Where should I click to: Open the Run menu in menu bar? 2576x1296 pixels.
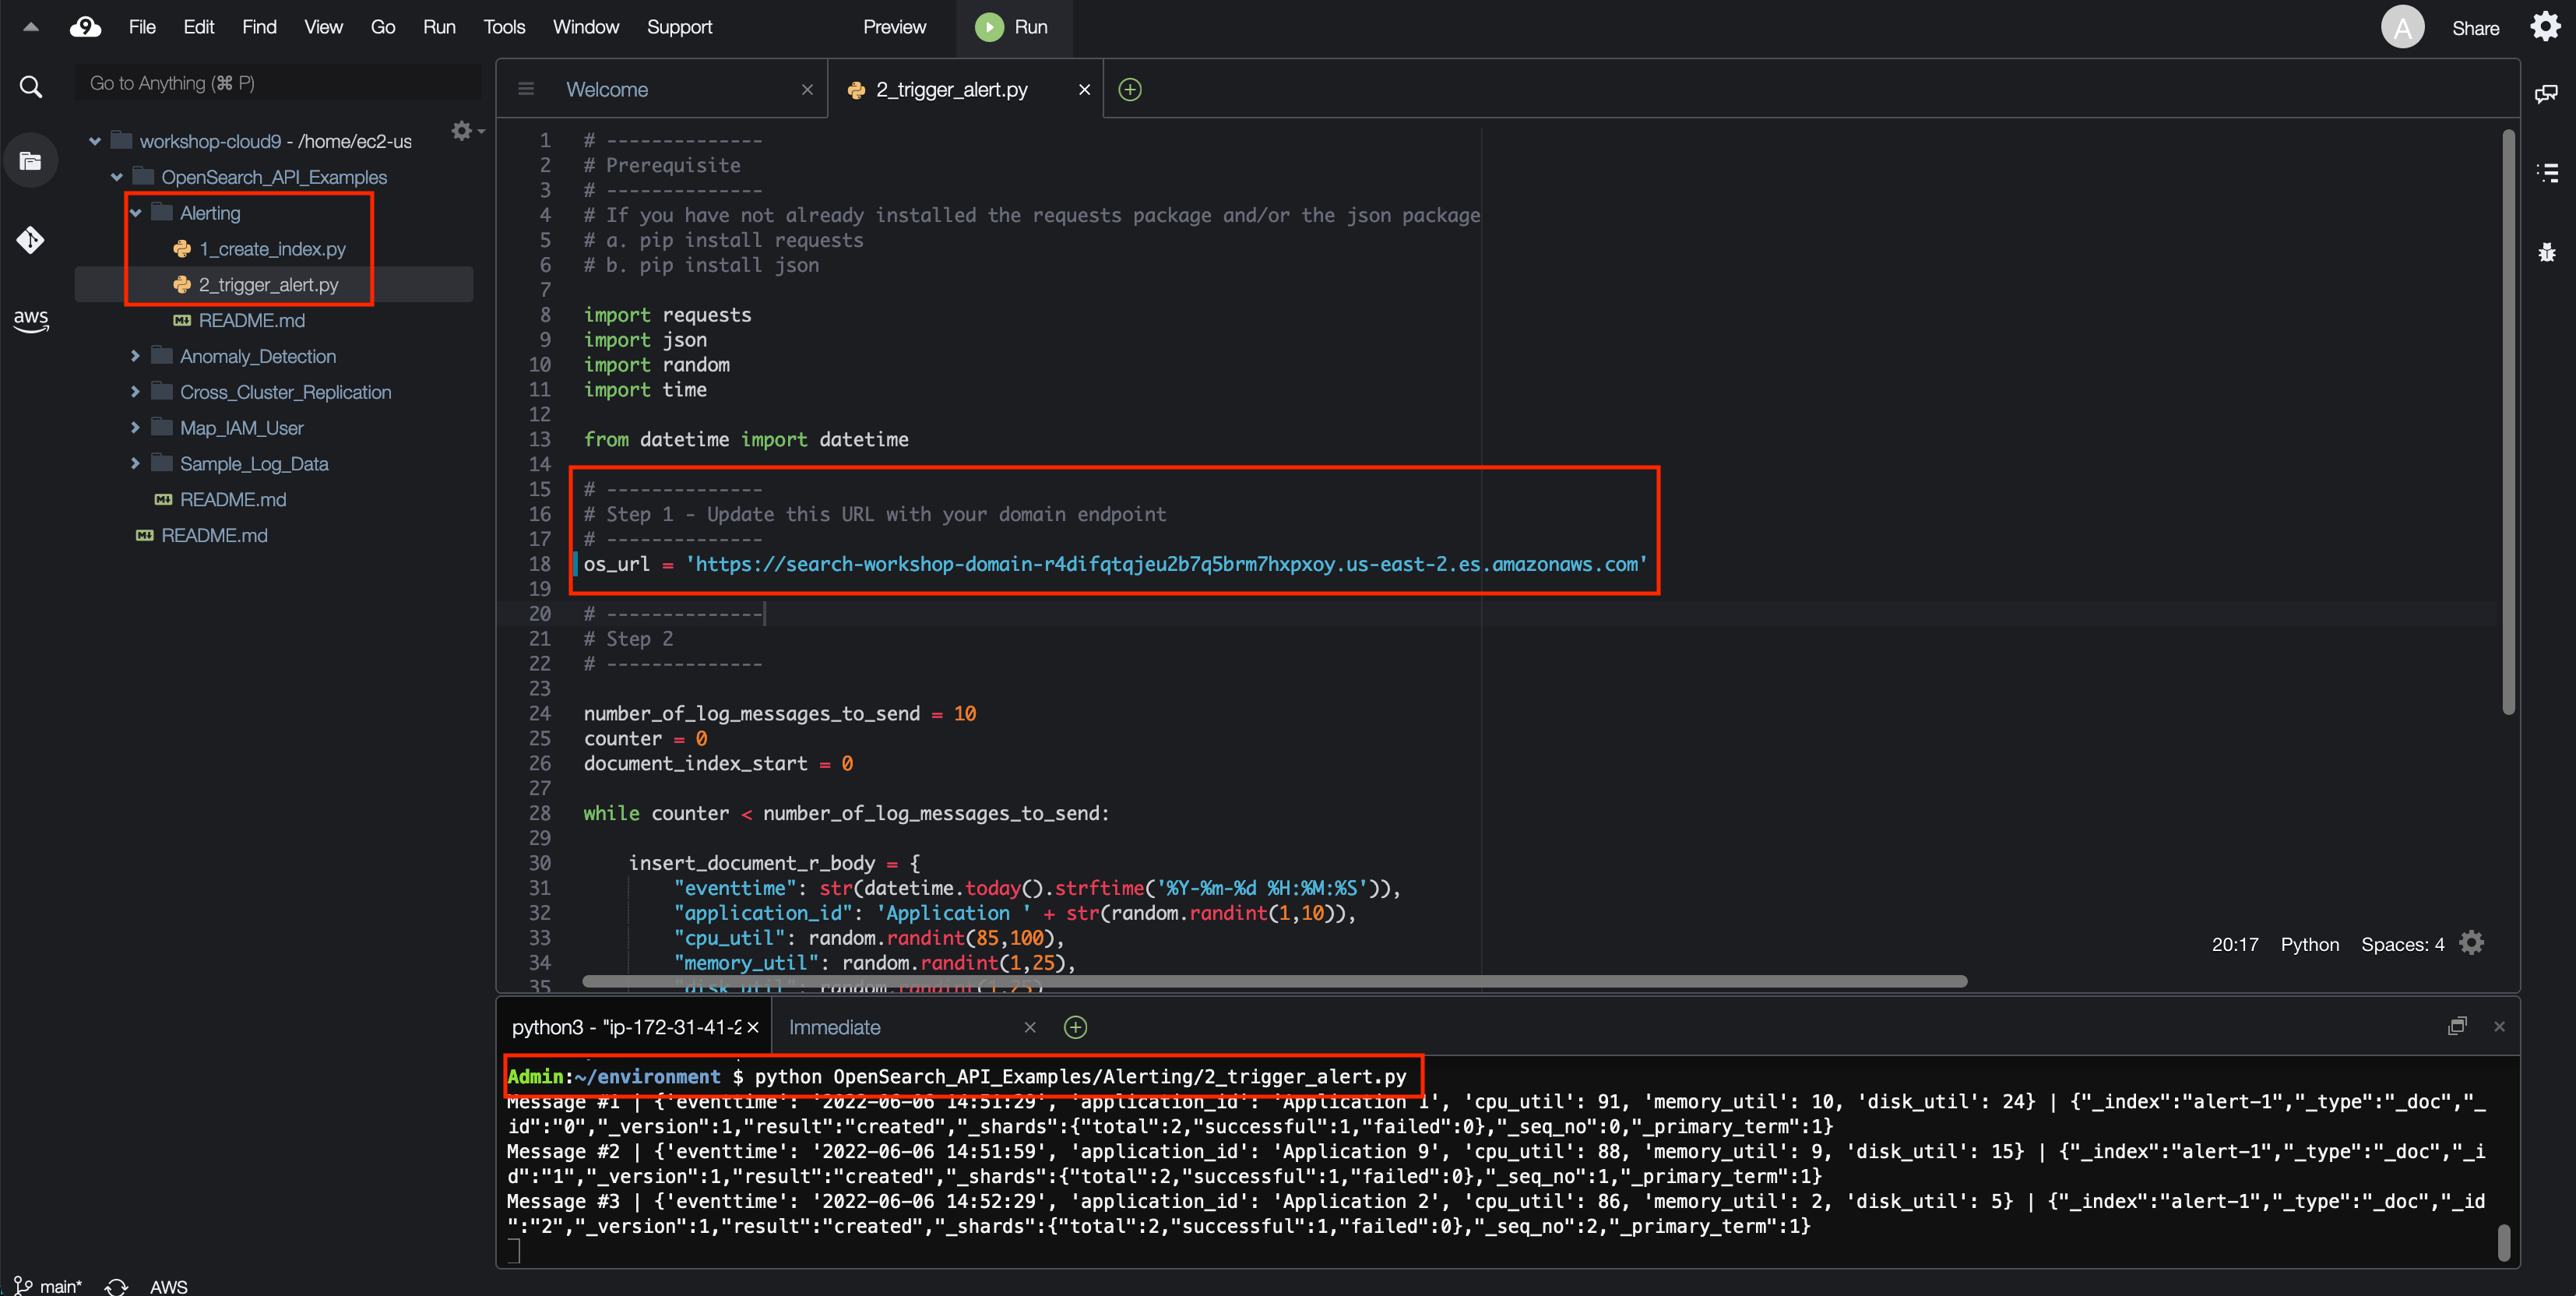pos(439,27)
